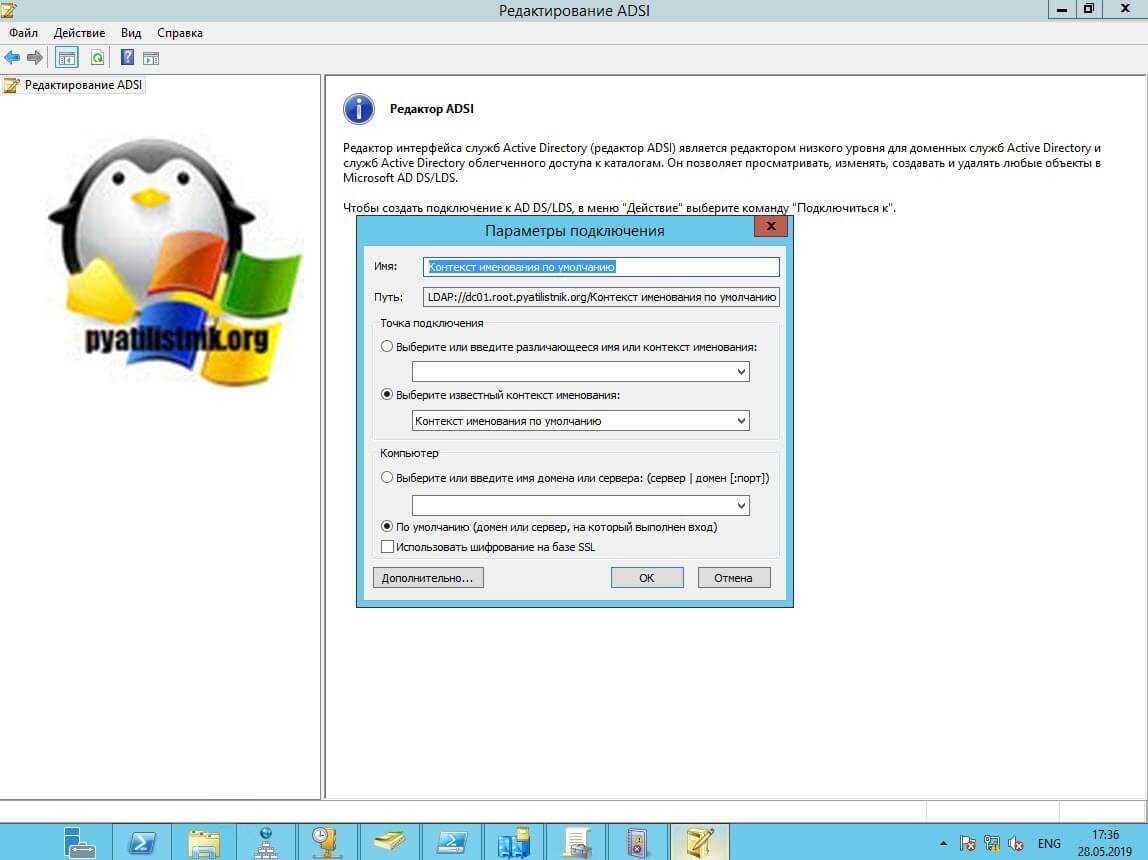Toggle the show/hide action pane icon
The height and width of the screenshot is (860, 1148).
(151, 58)
